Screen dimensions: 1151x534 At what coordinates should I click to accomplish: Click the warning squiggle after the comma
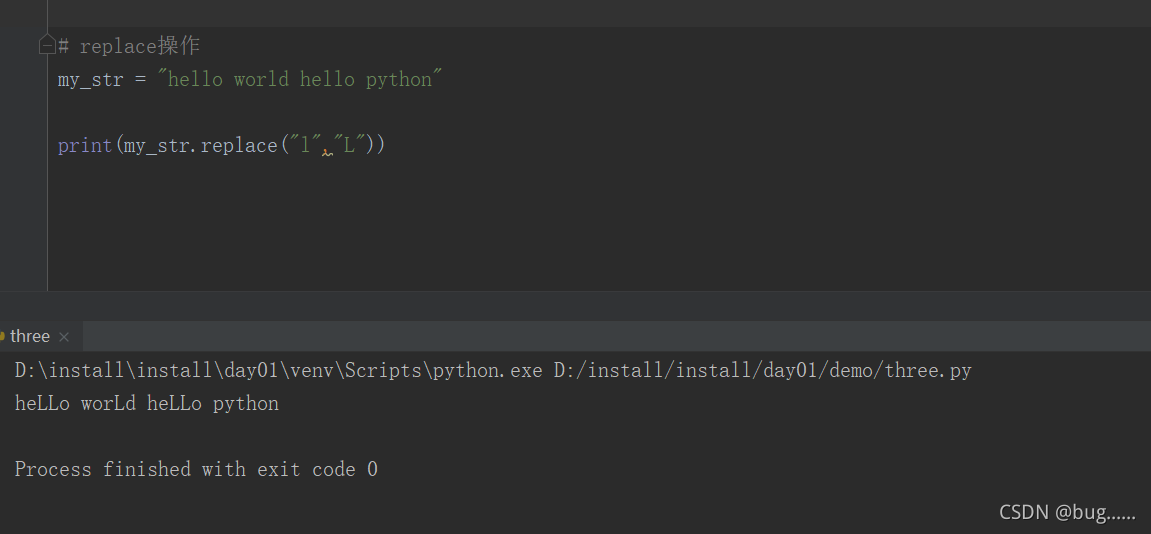328,152
